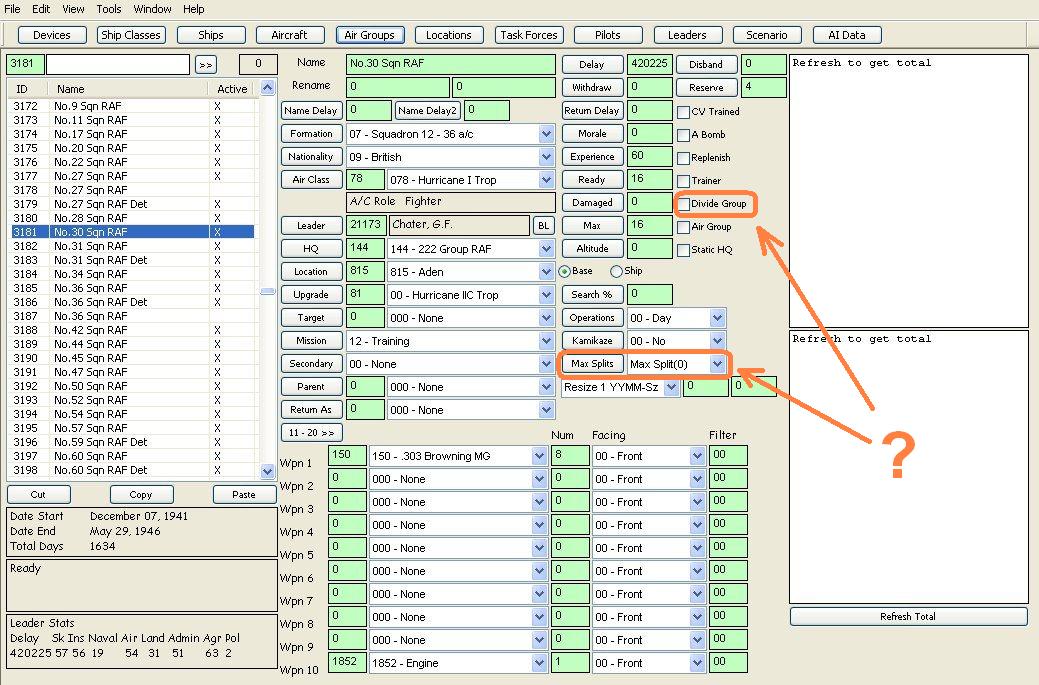
Task: Click the Copy button
Action: coord(141,494)
